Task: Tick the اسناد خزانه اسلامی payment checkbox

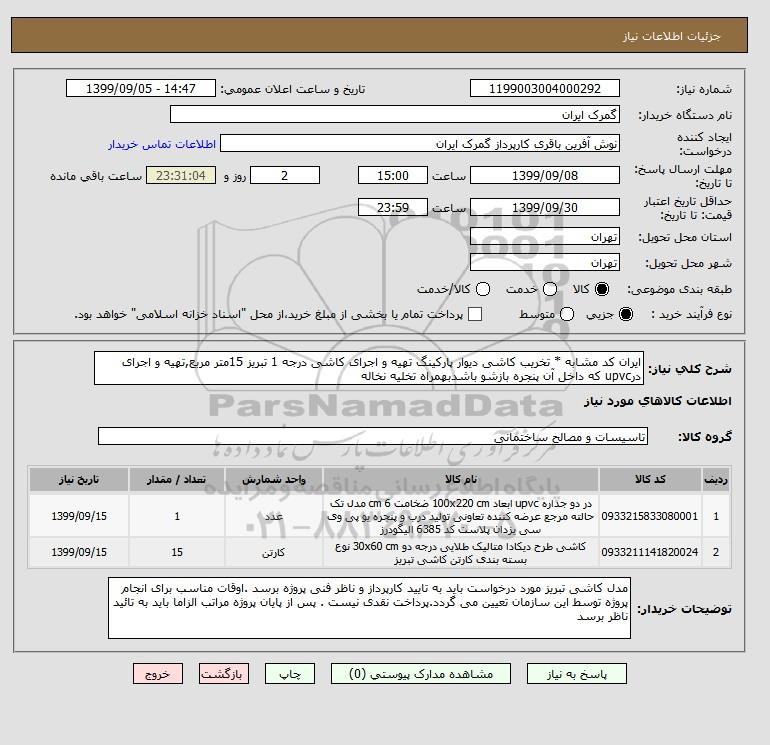Action: [x=475, y=314]
